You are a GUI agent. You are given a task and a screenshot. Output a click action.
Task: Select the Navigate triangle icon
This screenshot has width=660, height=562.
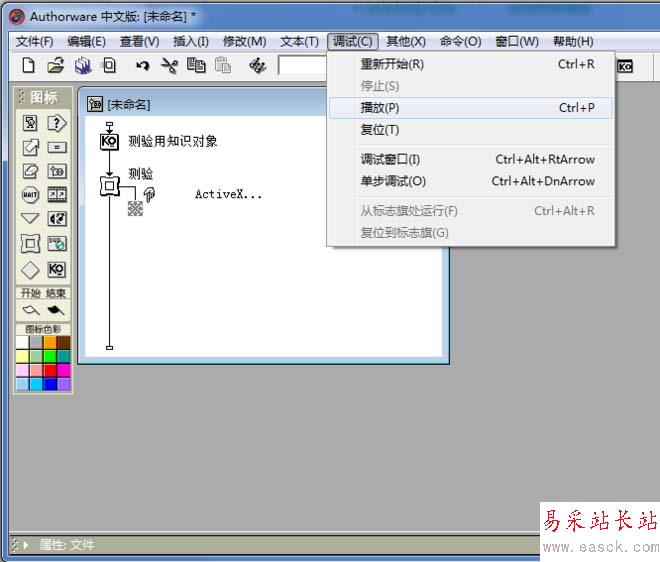coord(30,218)
